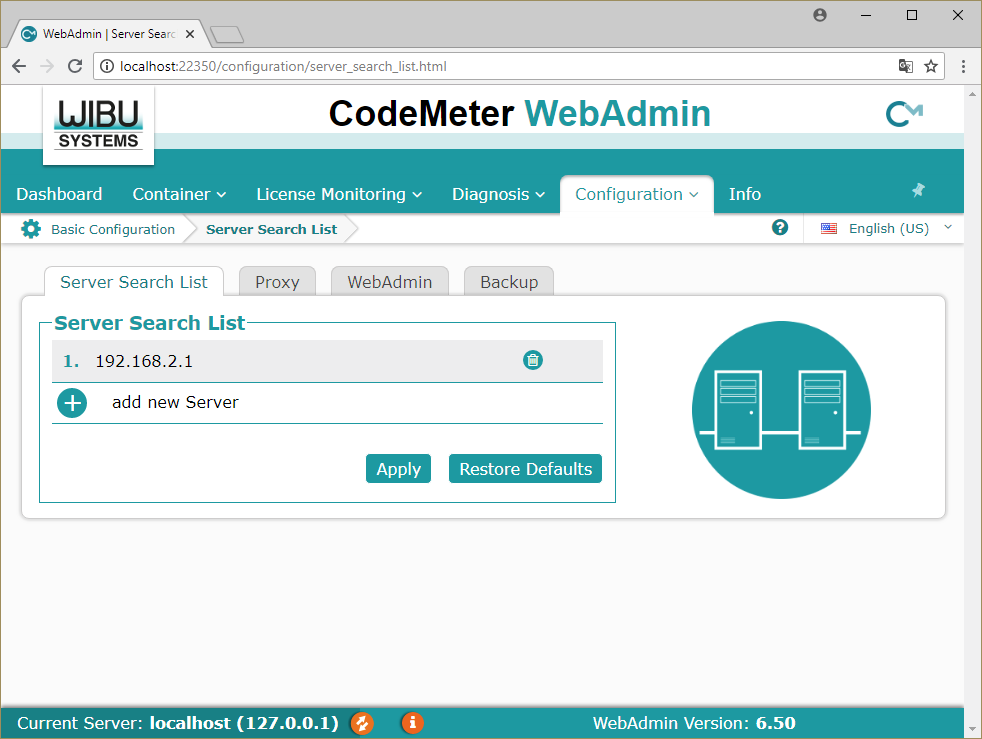
Task: Click the Chrome profile account icon
Action: (820, 15)
